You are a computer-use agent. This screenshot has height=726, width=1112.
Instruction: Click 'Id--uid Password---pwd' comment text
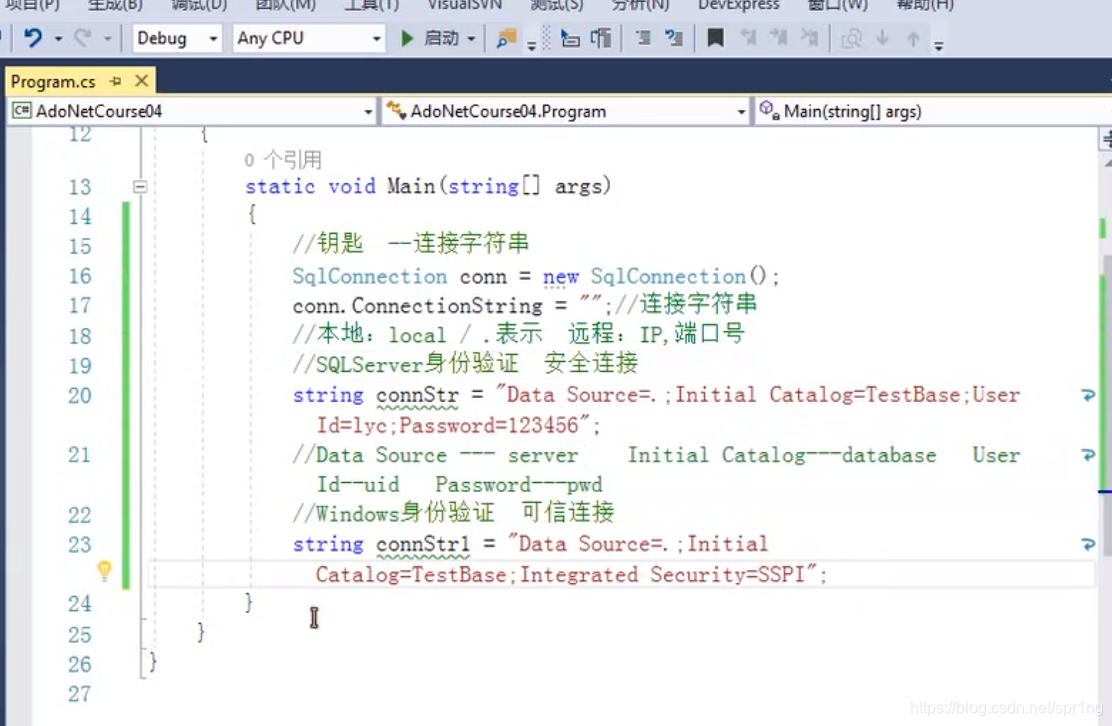point(459,485)
